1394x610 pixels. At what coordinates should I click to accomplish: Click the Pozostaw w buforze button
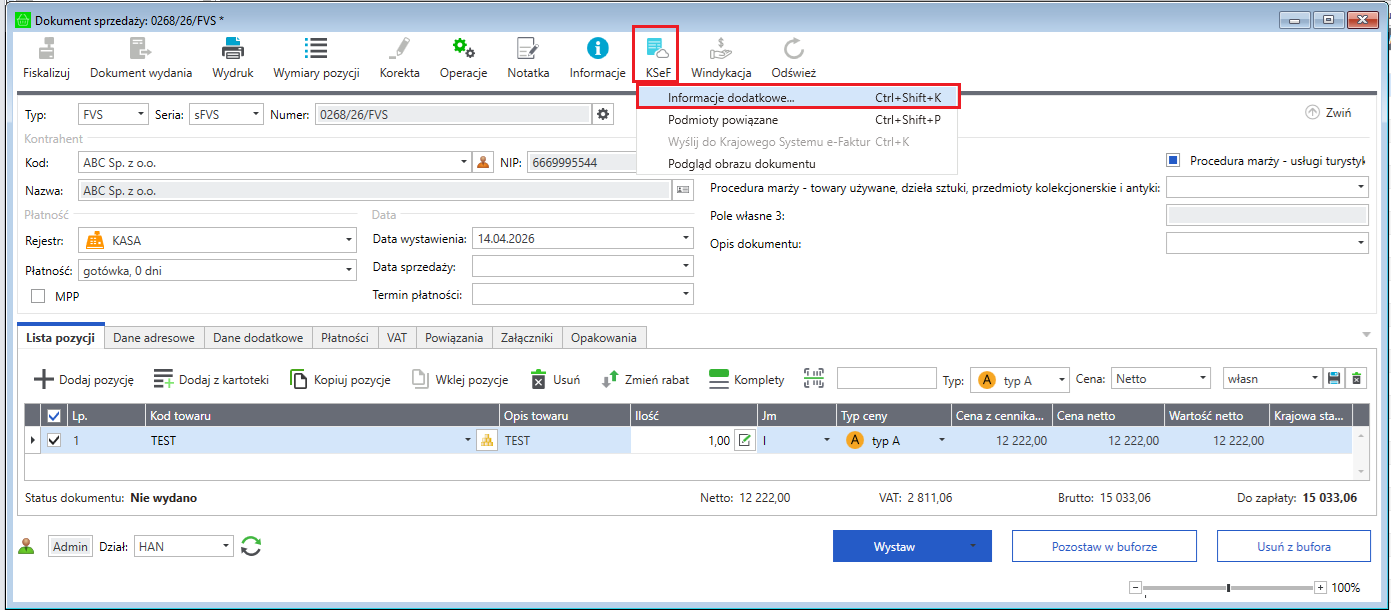[x=1104, y=547]
